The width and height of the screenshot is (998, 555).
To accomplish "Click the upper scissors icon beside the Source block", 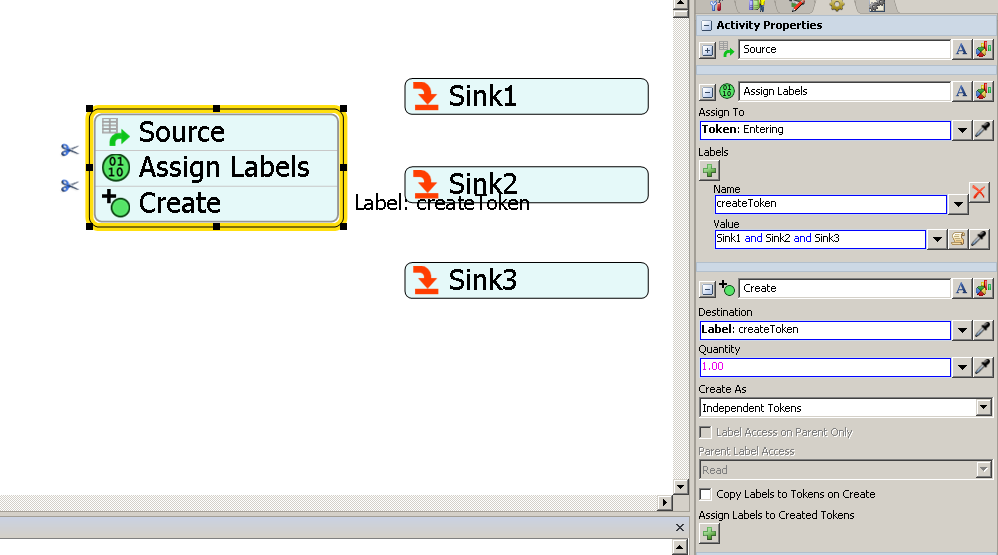I will click(x=69, y=150).
